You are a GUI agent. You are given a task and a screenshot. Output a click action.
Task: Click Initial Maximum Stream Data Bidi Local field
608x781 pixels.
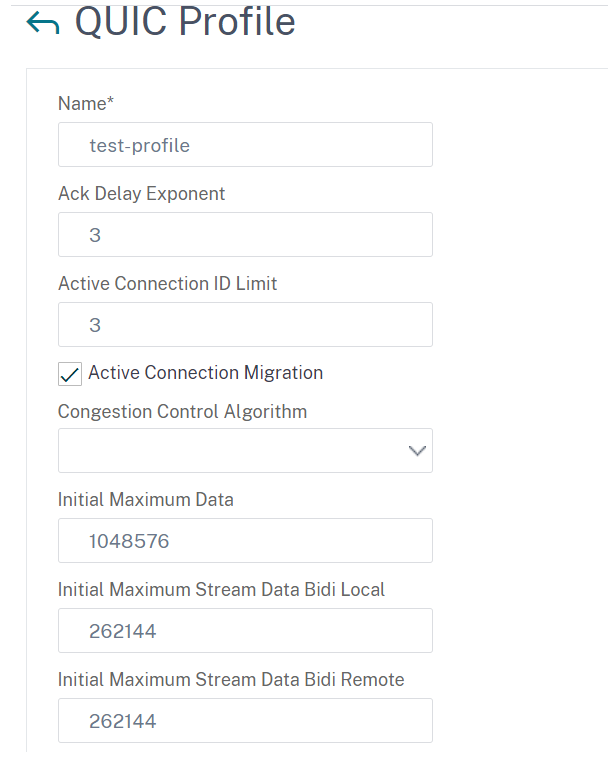[245, 631]
